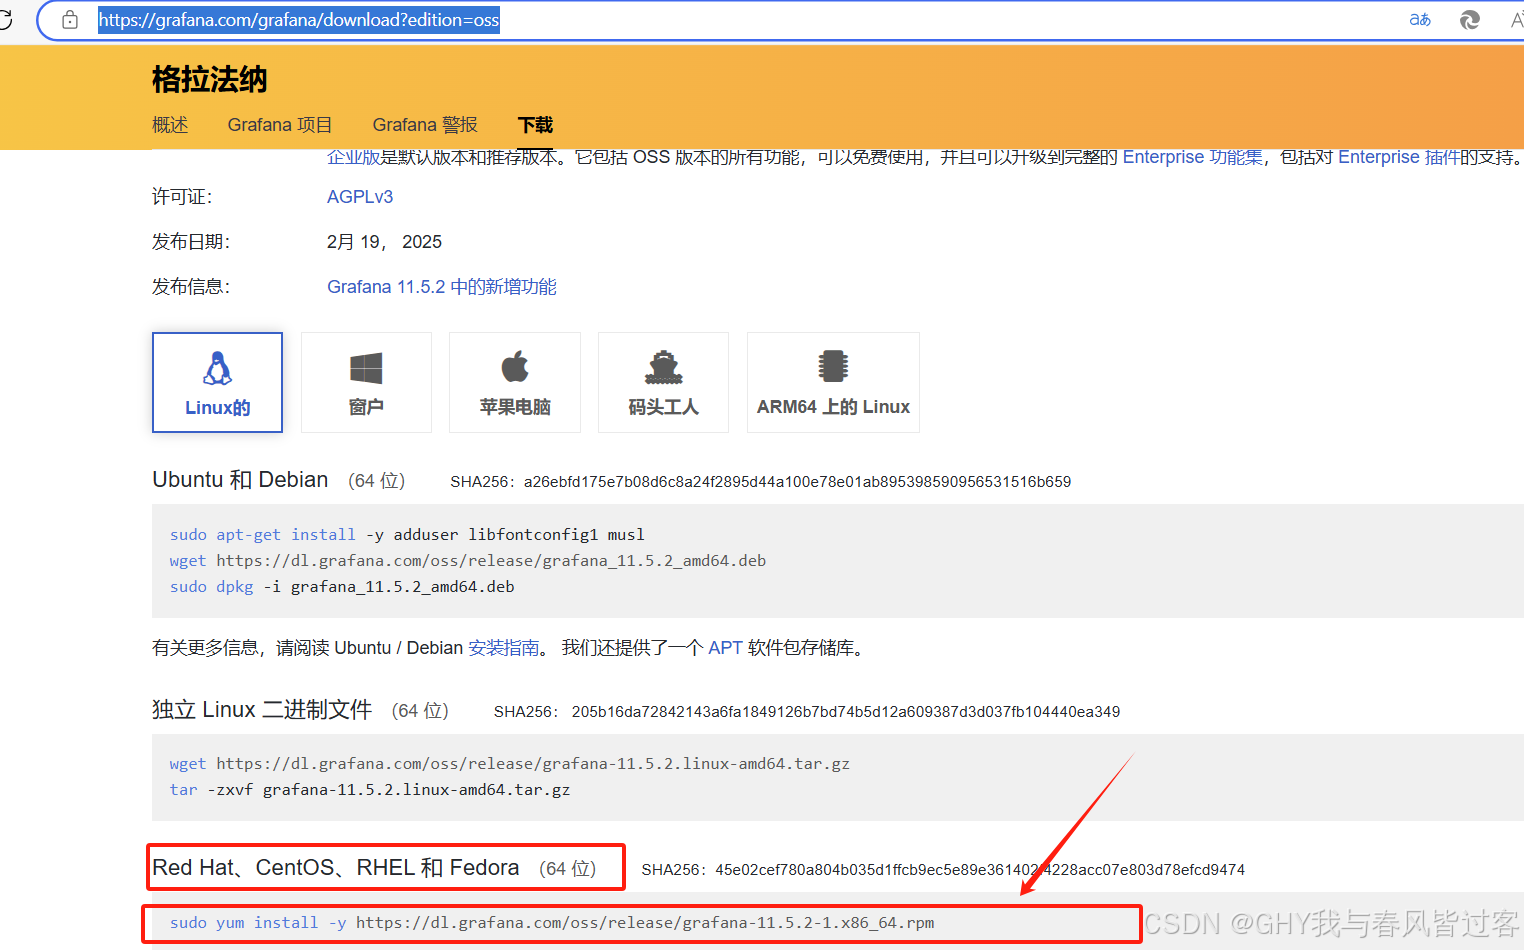
Task: Click the Edge refresh-style icon beside translate
Action: point(1469,20)
